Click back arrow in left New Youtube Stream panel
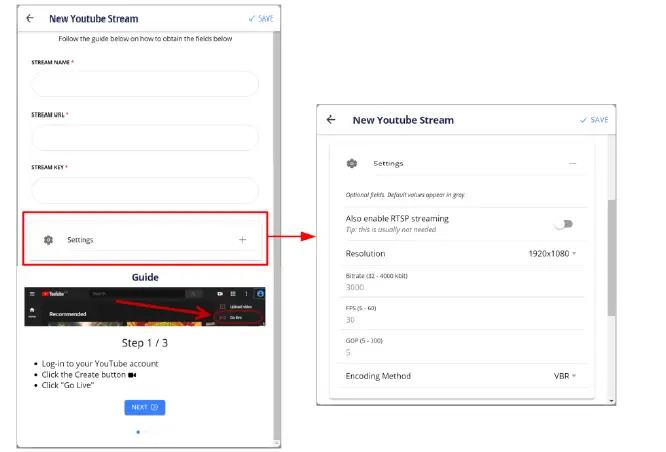 30,18
